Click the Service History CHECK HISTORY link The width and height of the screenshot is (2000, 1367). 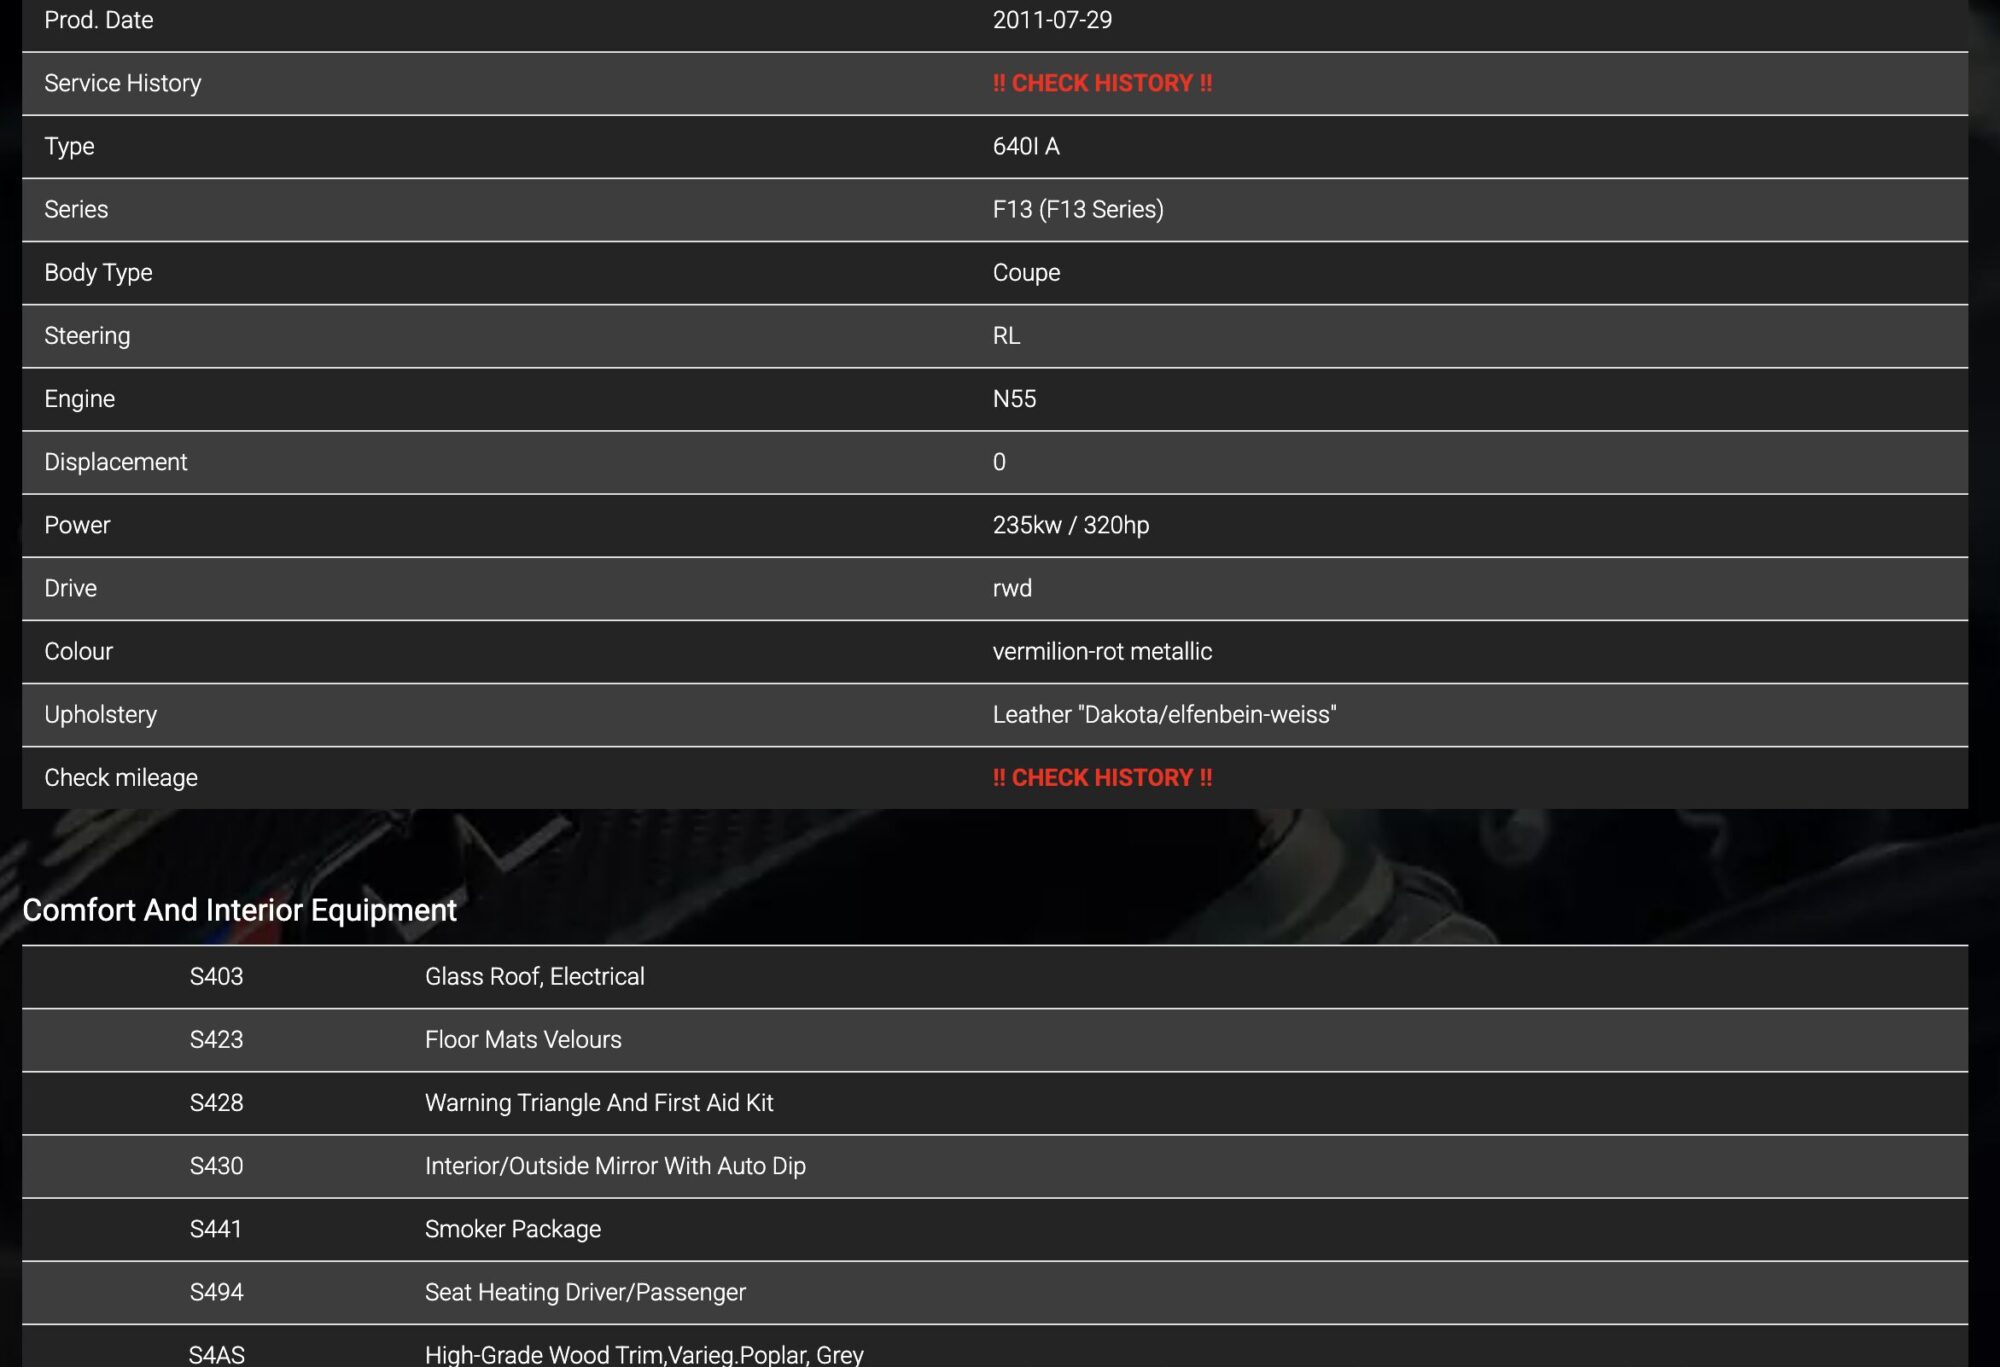tap(1101, 83)
